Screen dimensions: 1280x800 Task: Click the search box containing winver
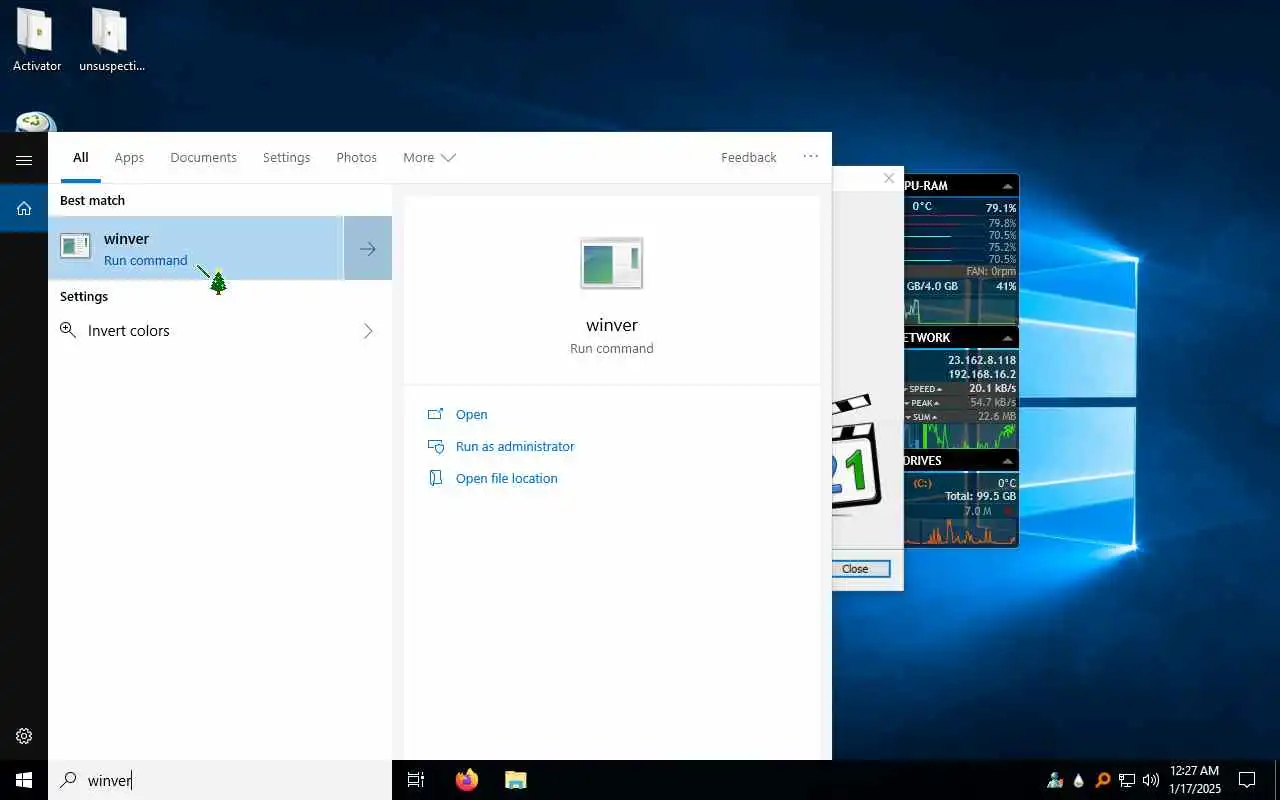point(220,780)
